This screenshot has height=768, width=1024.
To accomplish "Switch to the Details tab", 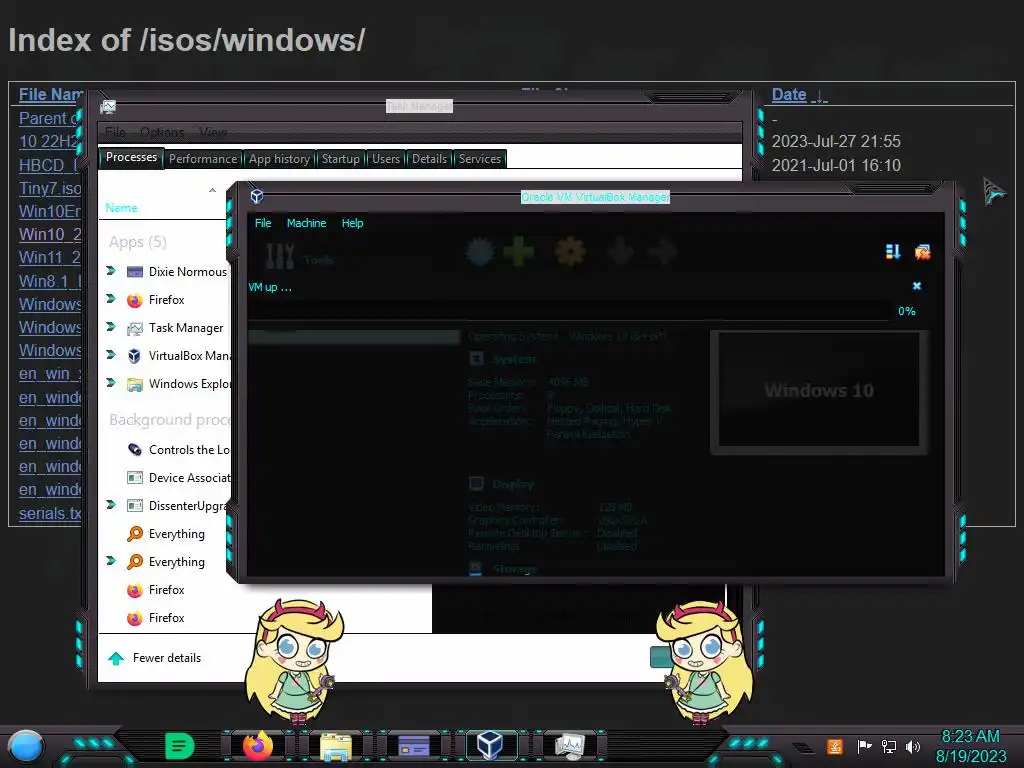I will click(x=430, y=159).
